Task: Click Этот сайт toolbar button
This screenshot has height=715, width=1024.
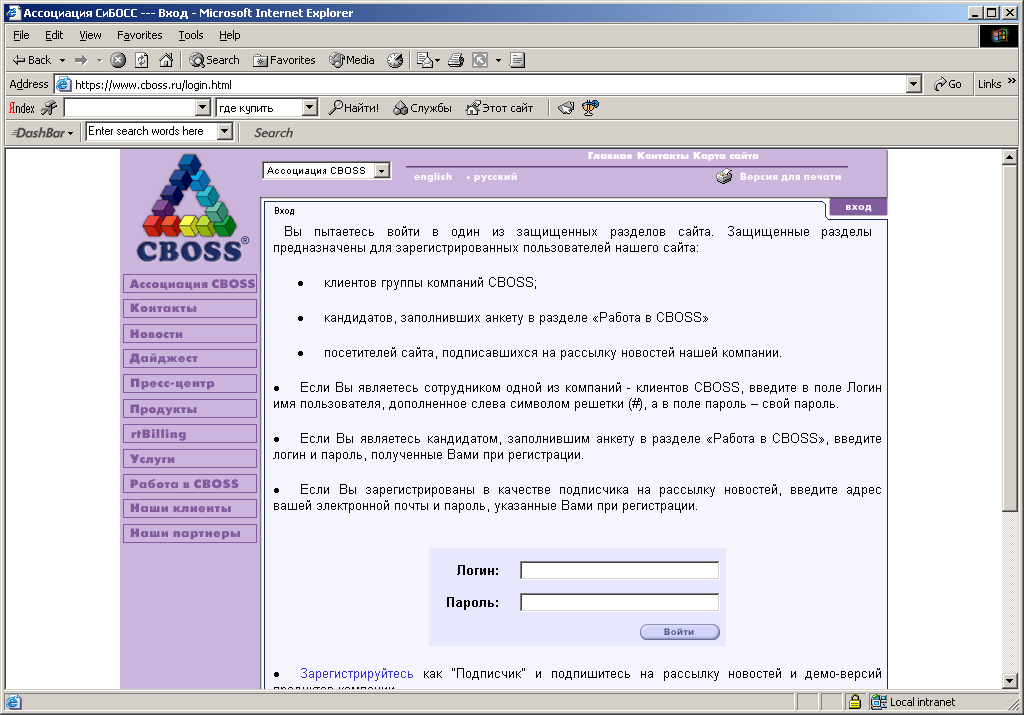Action: tap(499, 108)
